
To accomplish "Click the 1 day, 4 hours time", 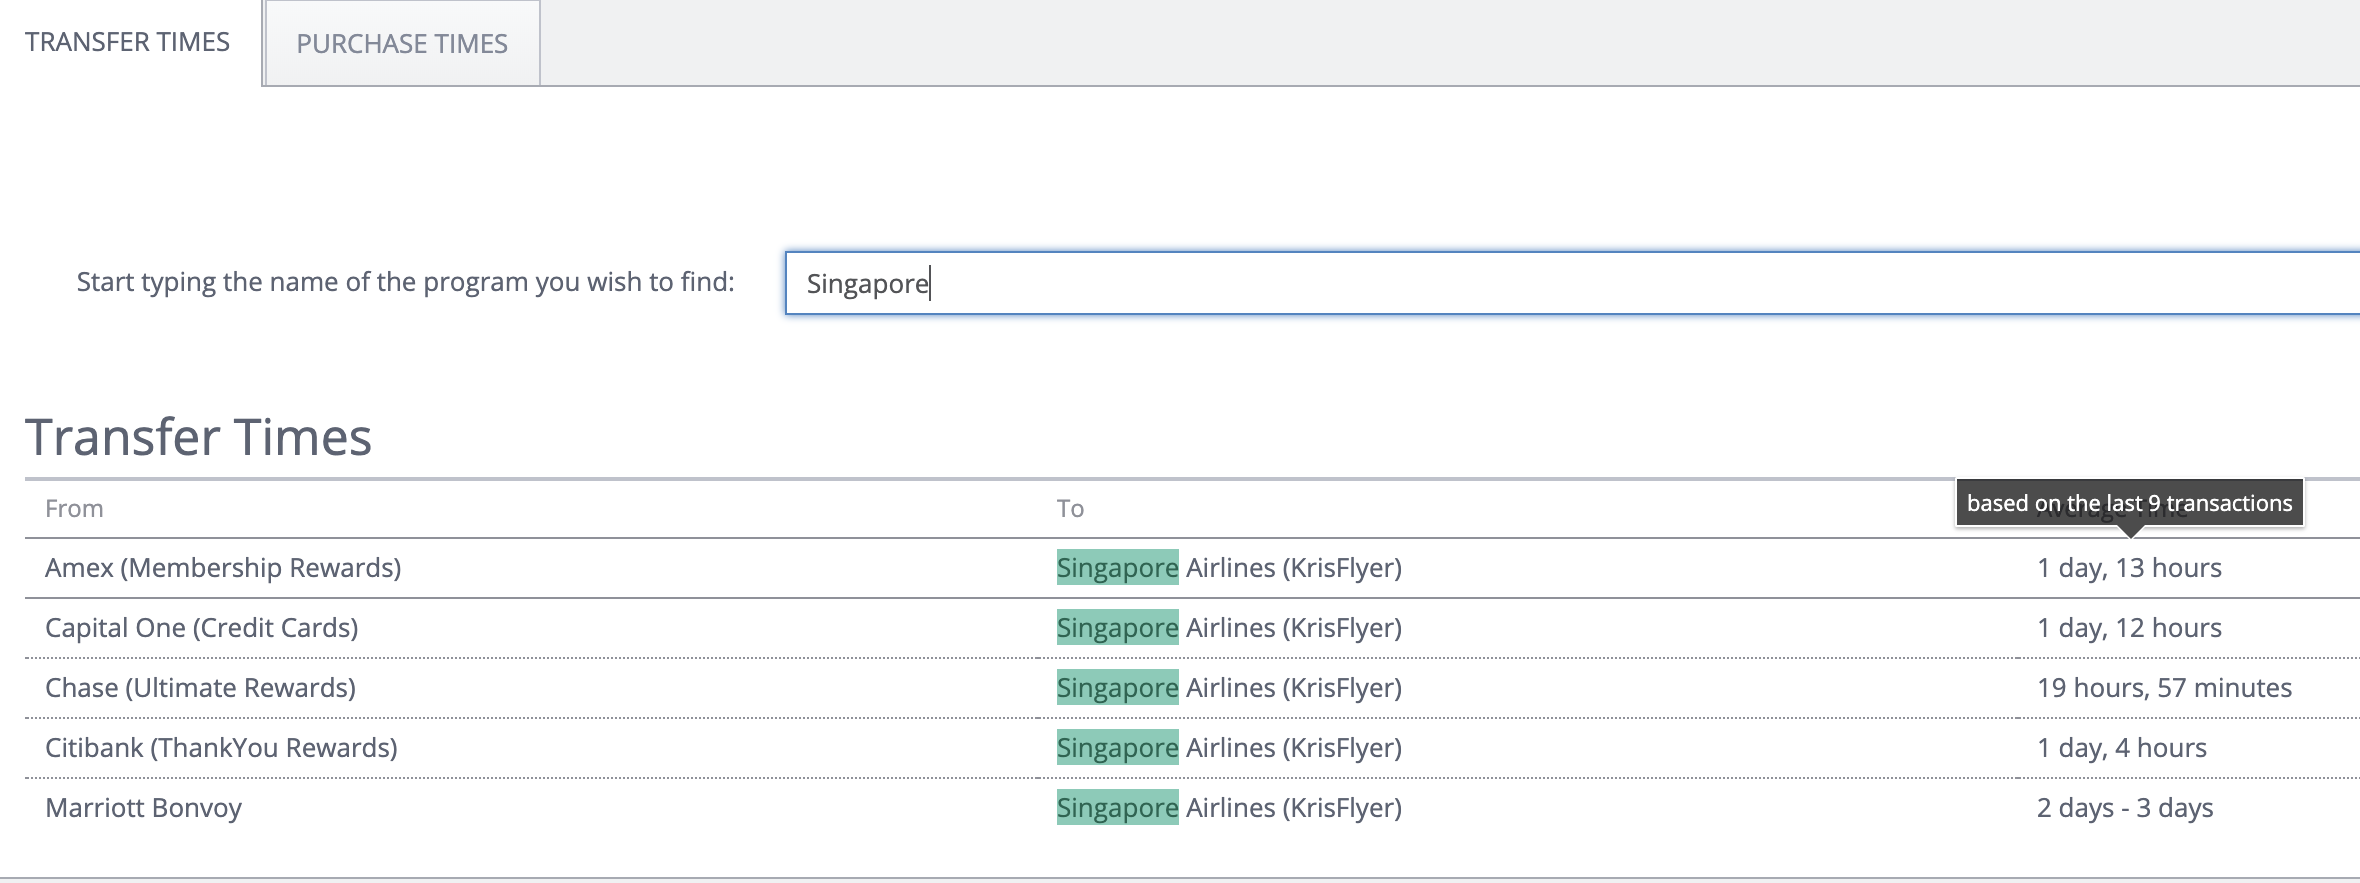I will tap(2122, 748).
